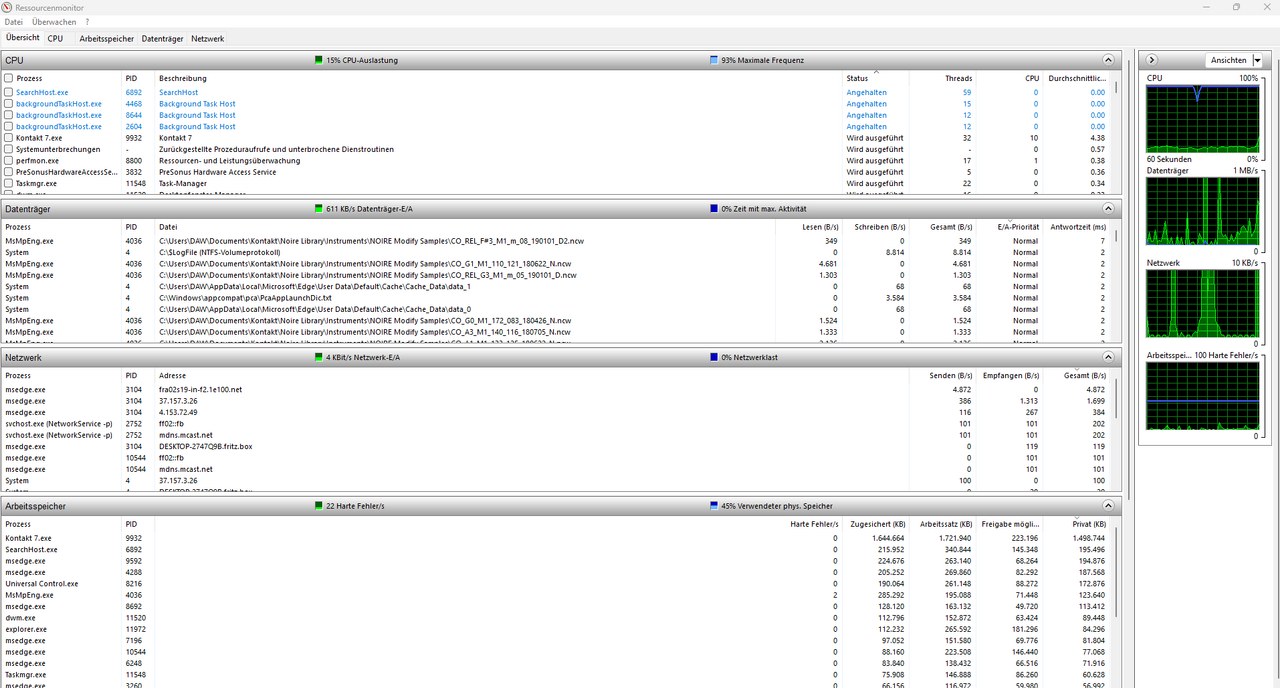Select the Universal Control.exe memory row
This screenshot has height=688, width=1280.
point(557,583)
